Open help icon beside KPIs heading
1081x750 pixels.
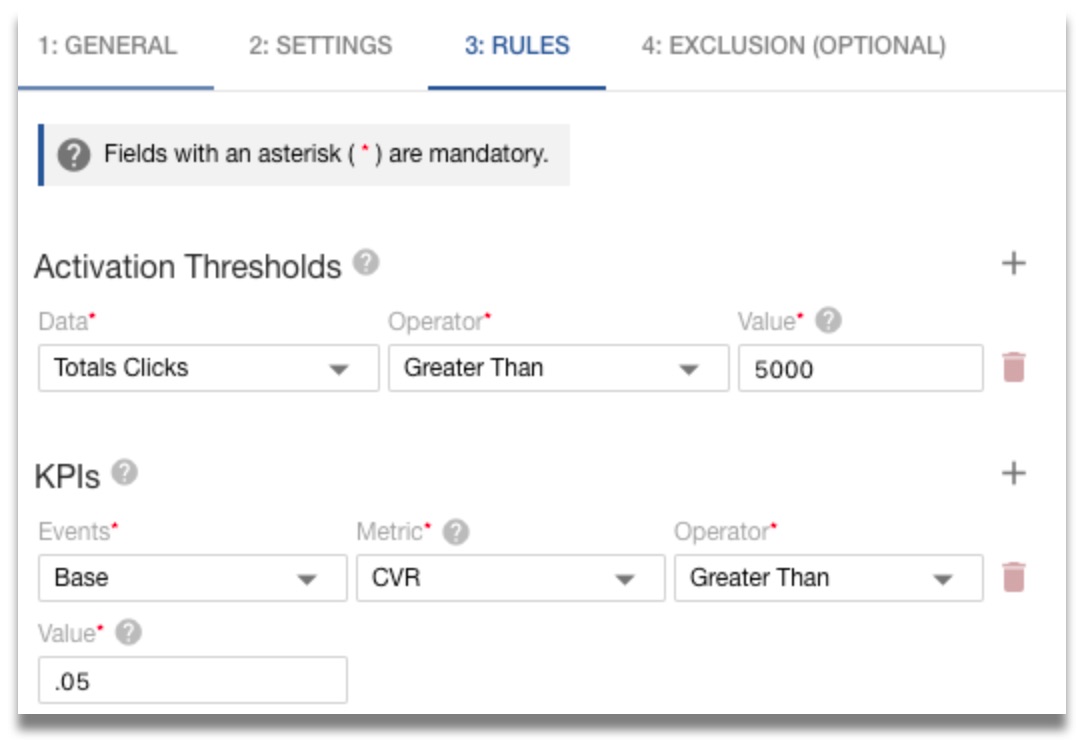pos(125,473)
